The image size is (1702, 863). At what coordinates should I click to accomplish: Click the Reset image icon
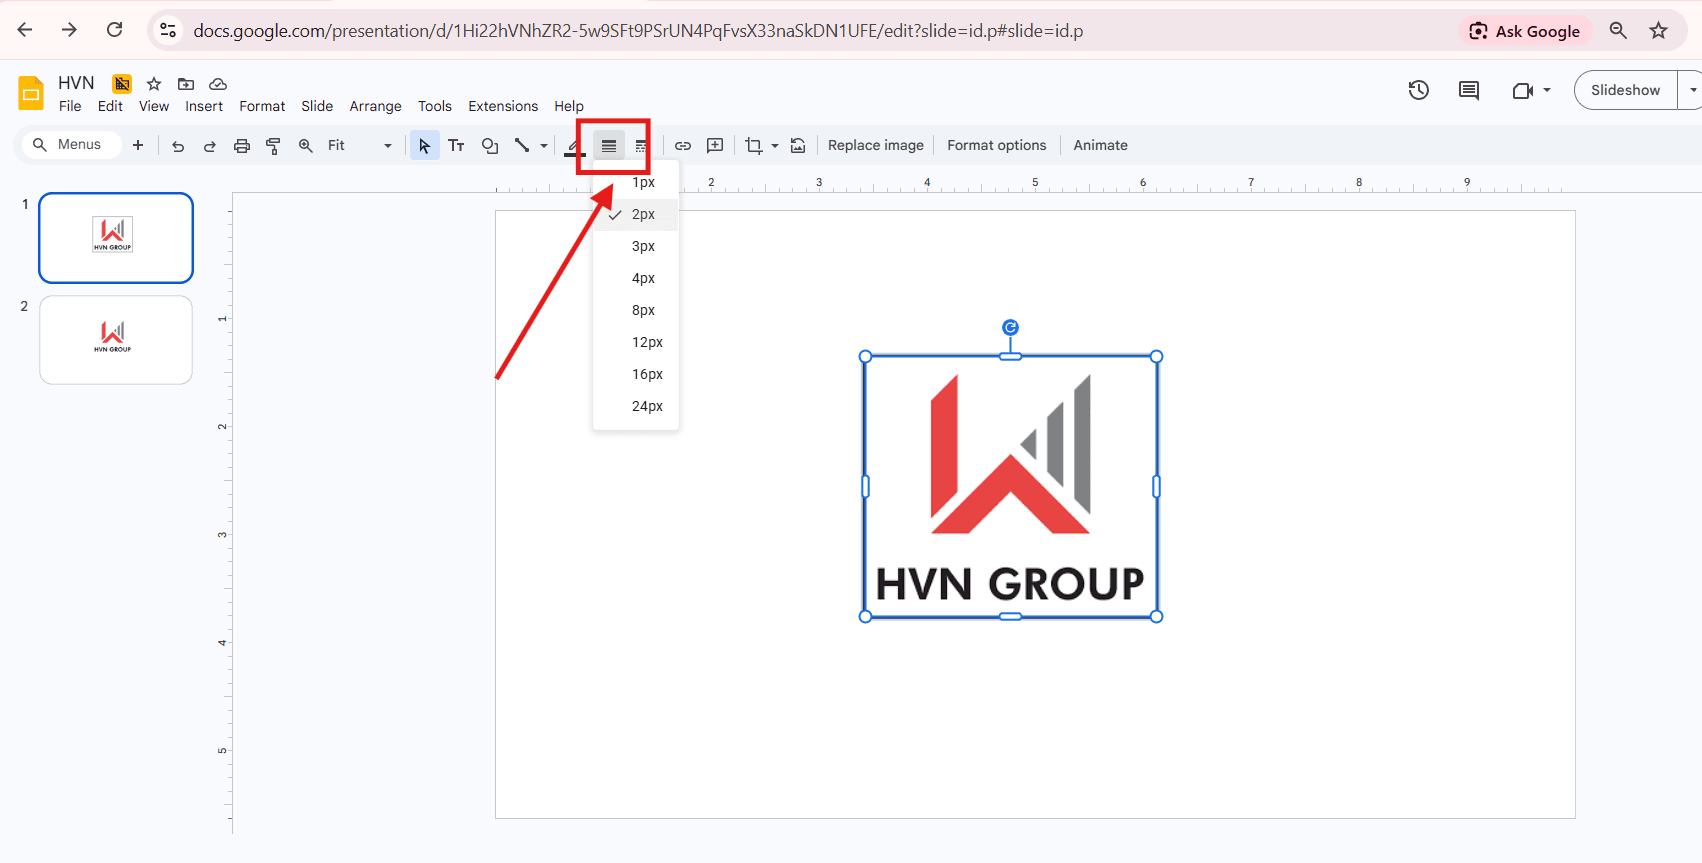point(798,146)
